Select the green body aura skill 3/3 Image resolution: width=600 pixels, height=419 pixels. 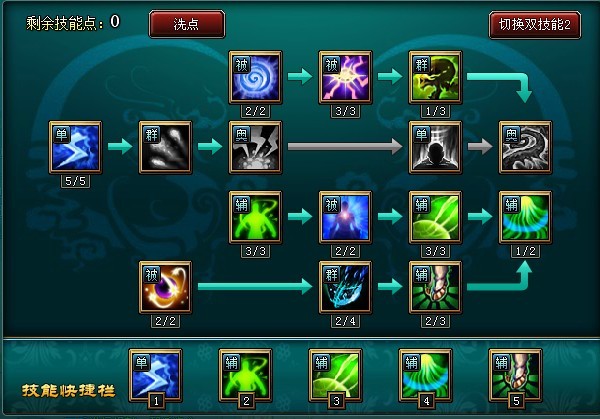click(x=255, y=217)
